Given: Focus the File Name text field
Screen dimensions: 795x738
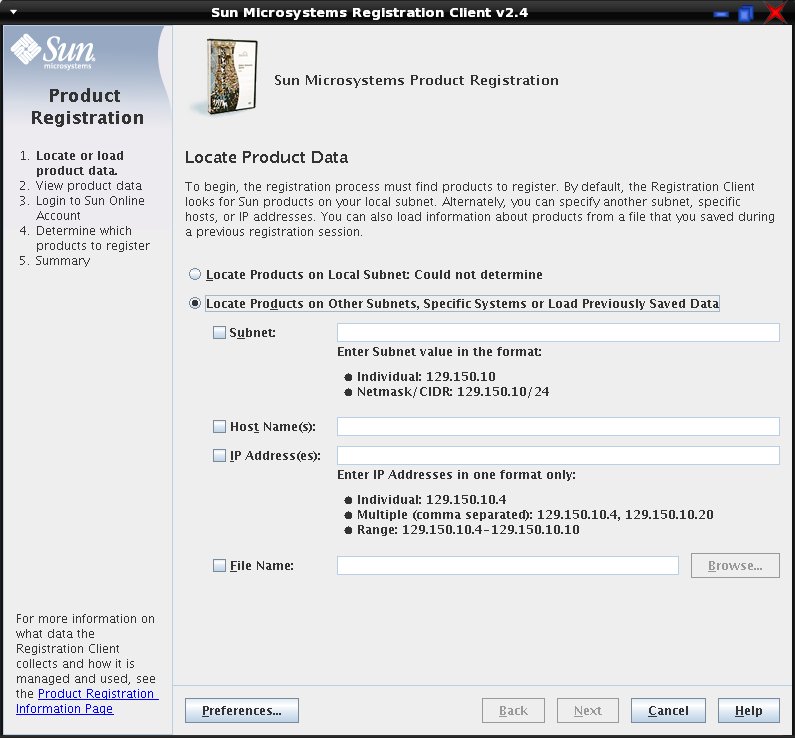Looking at the screenshot, I should click(x=508, y=565).
